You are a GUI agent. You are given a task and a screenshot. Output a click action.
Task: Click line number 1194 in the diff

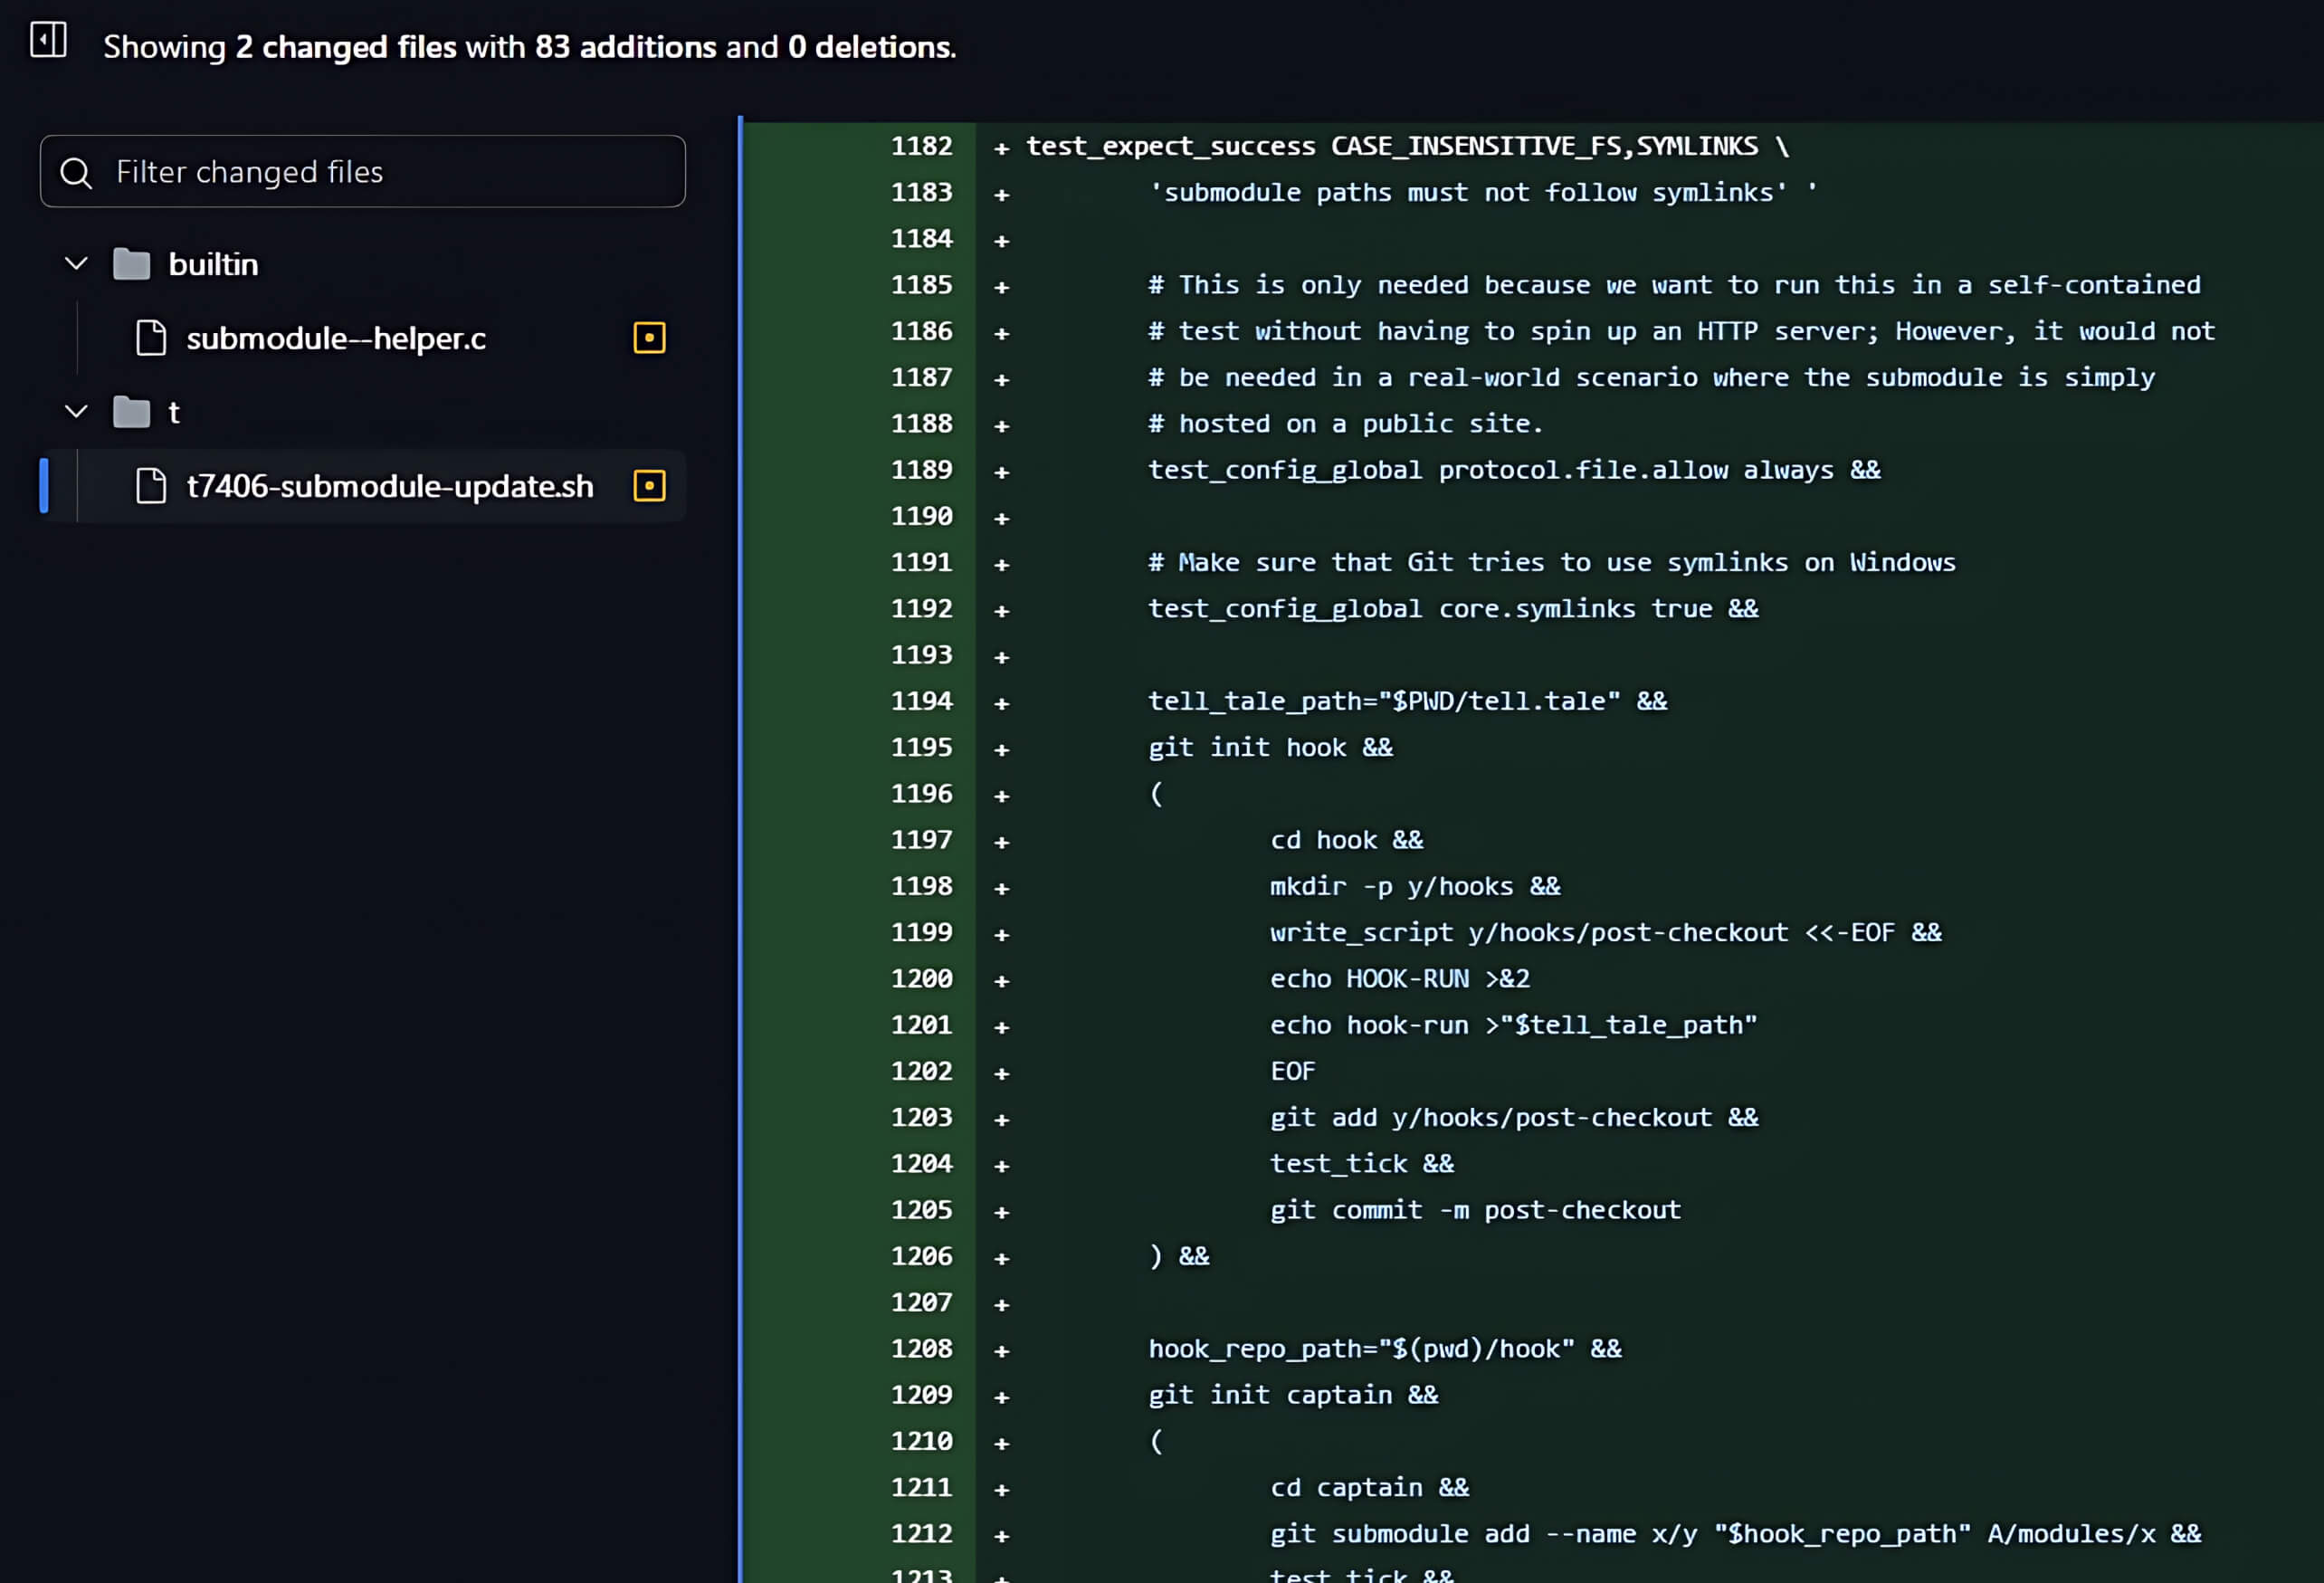[921, 701]
